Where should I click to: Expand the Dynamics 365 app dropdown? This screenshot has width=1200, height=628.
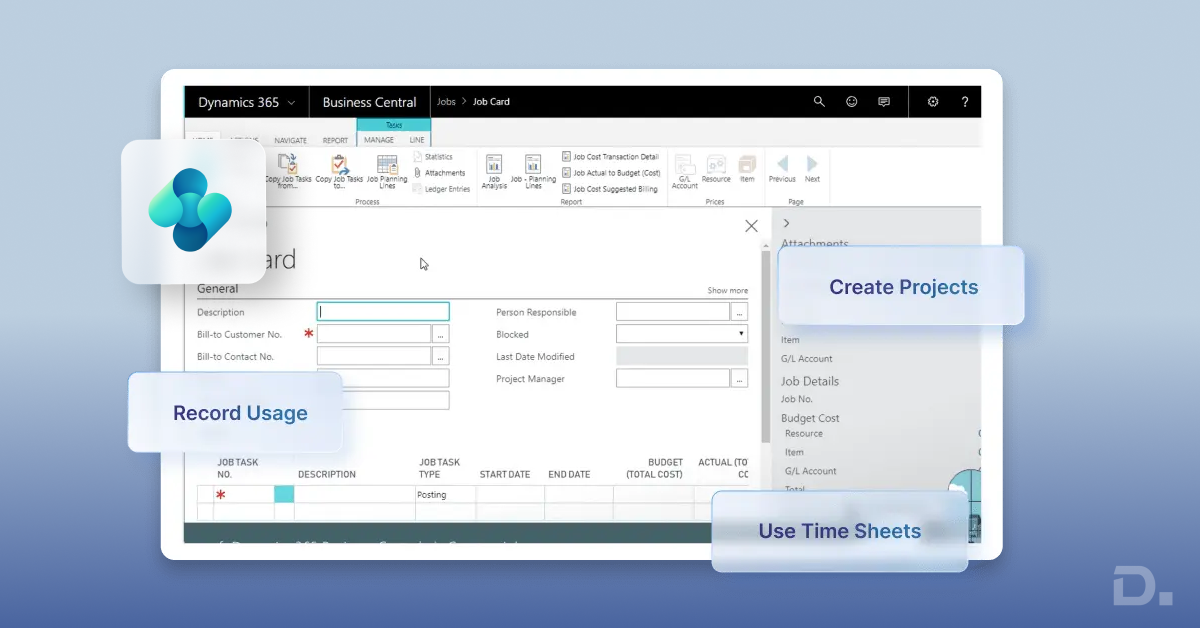tap(291, 102)
